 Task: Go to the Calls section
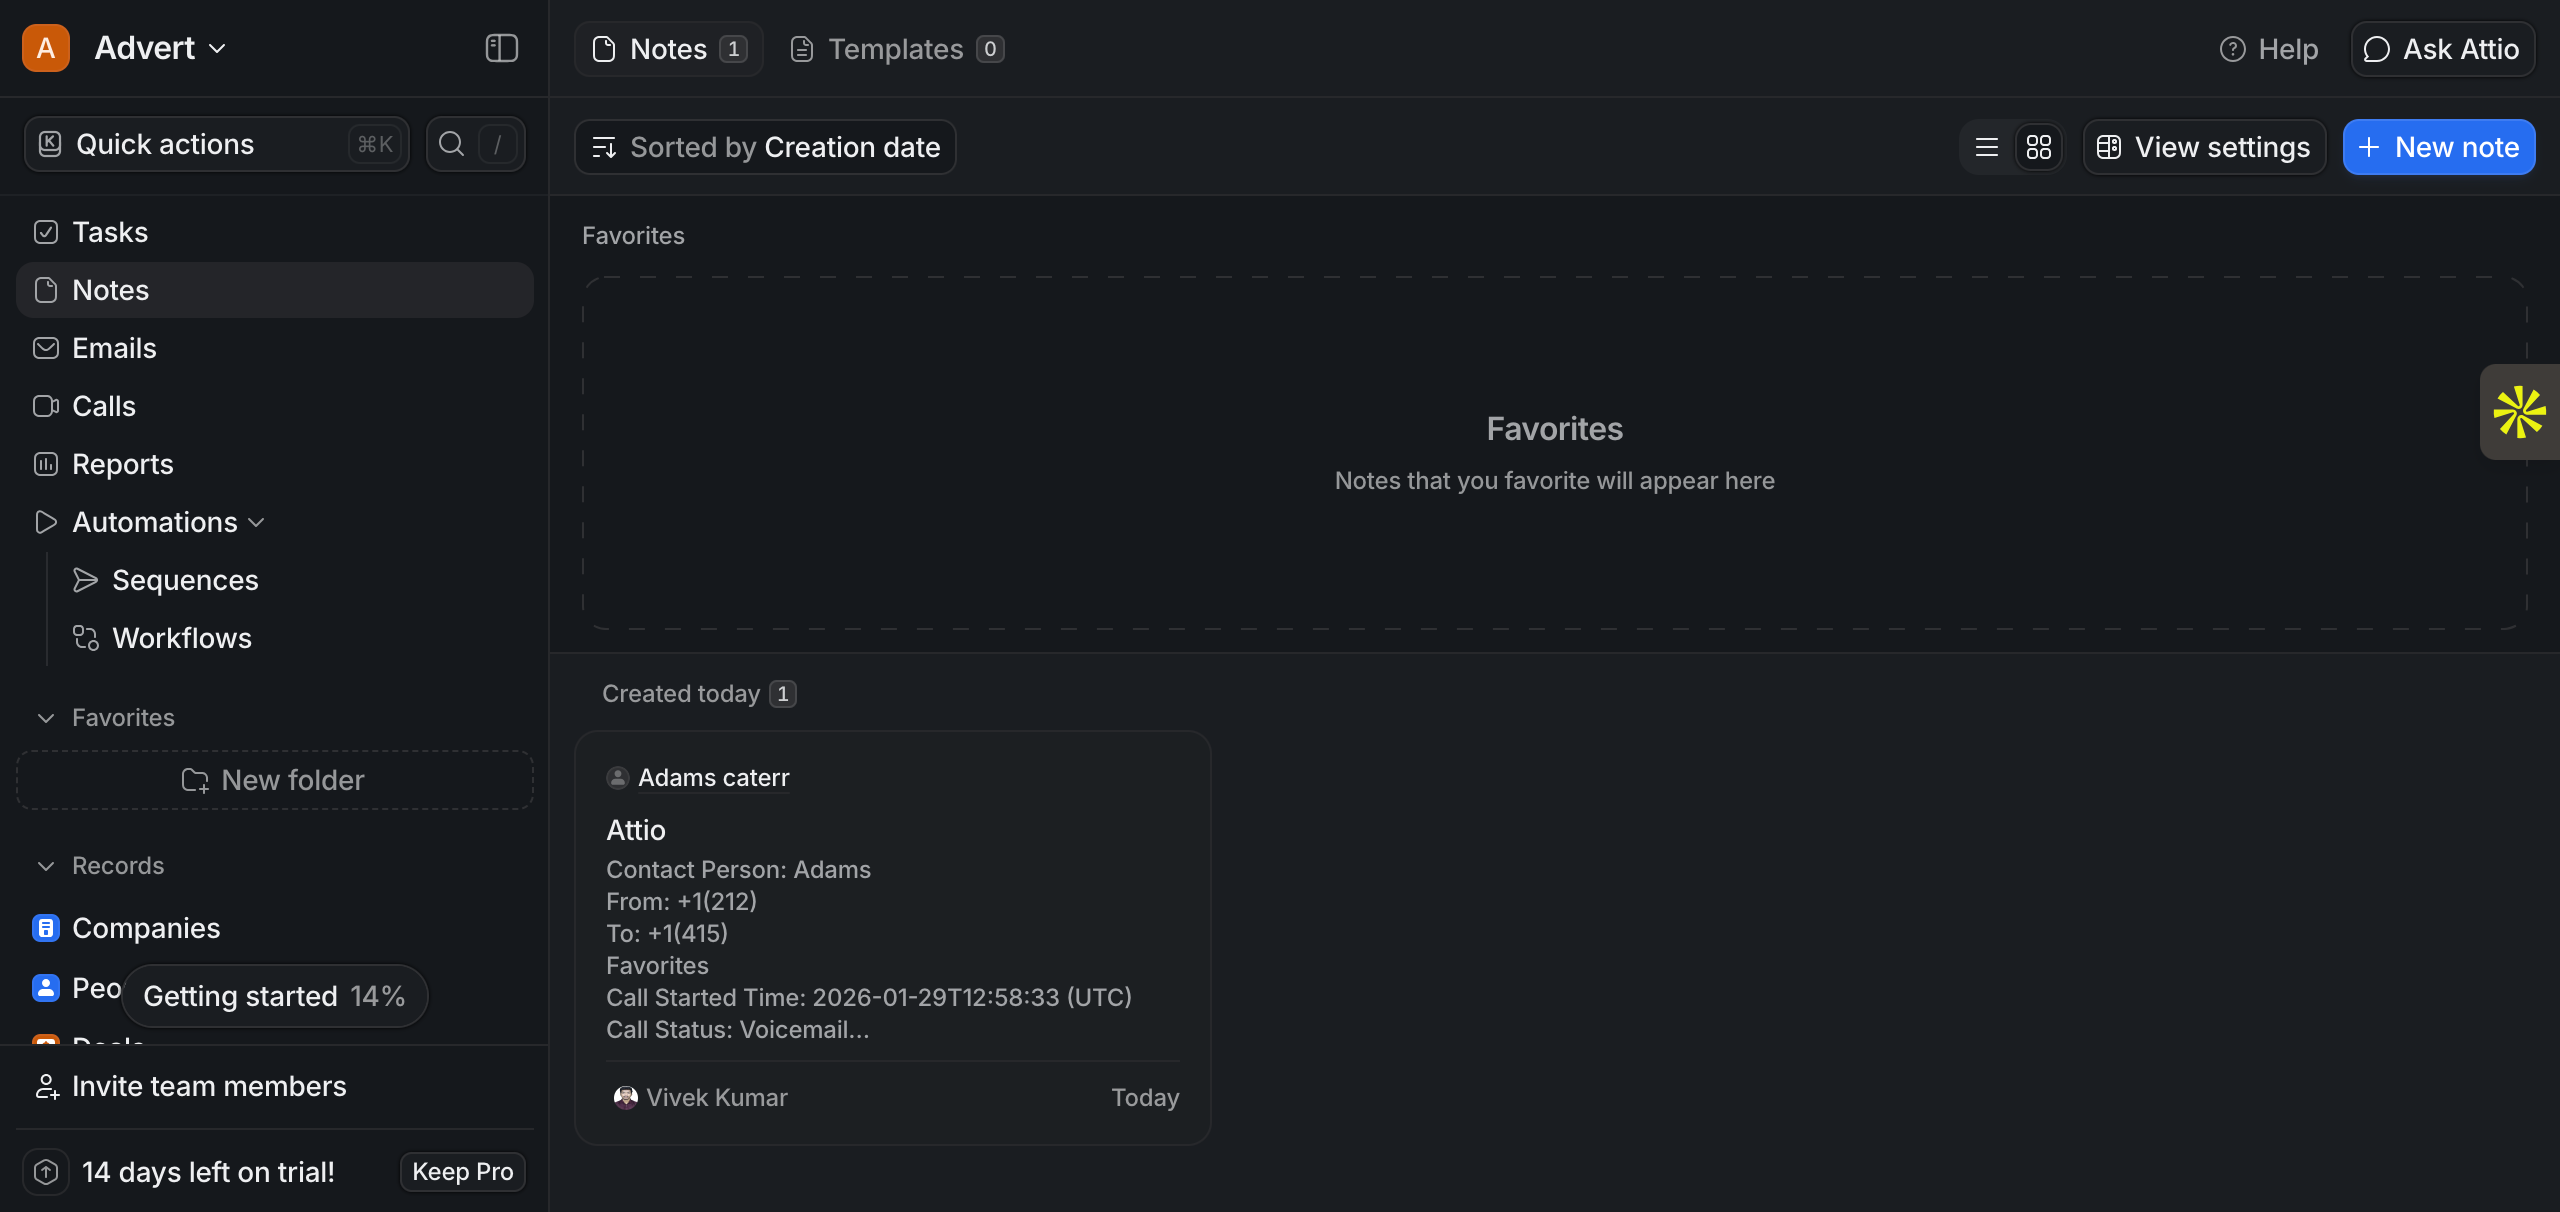coord(103,406)
